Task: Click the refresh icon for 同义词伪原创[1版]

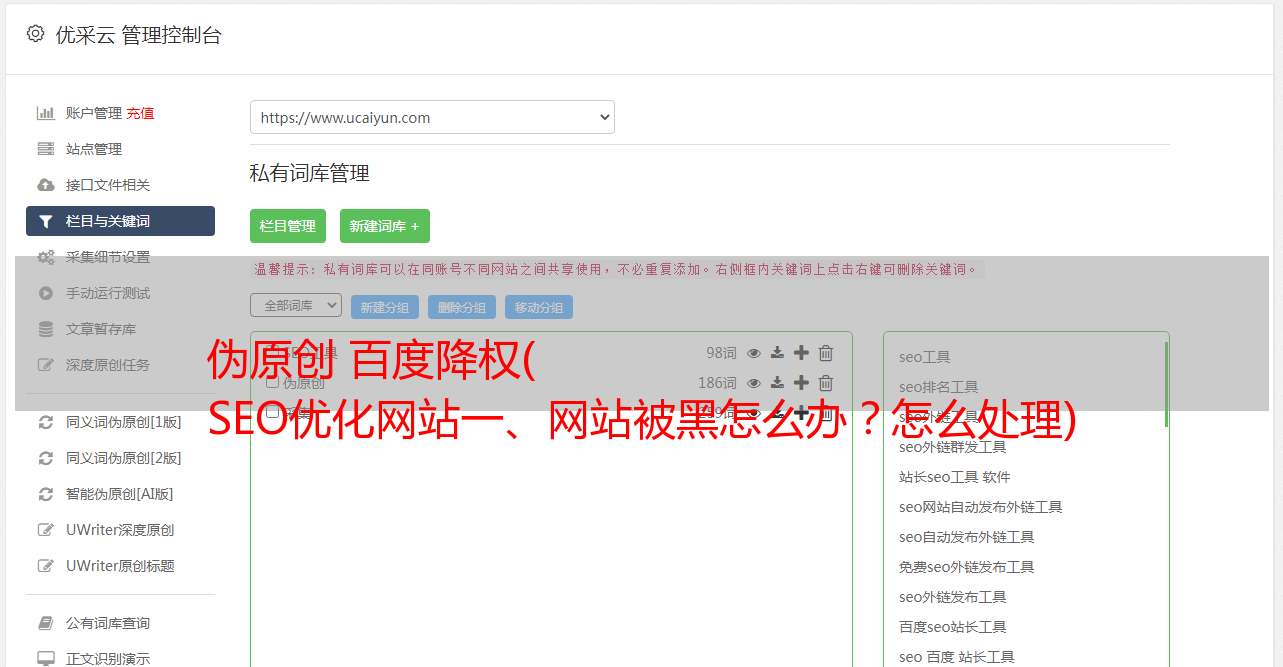Action: tap(46, 422)
